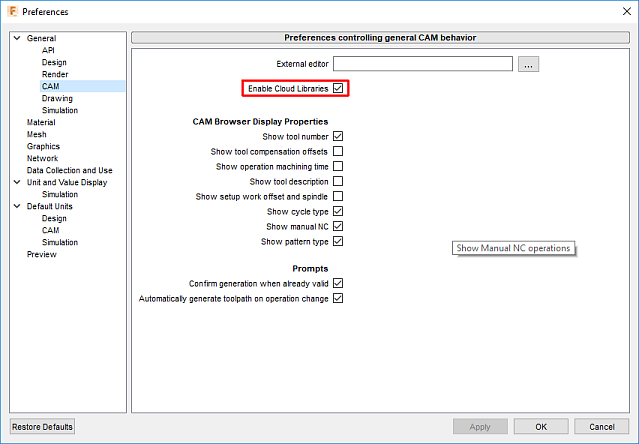Viewport: 639px width, 444px height.
Task: Select Design under General
Action: pyautogui.click(x=54, y=62)
